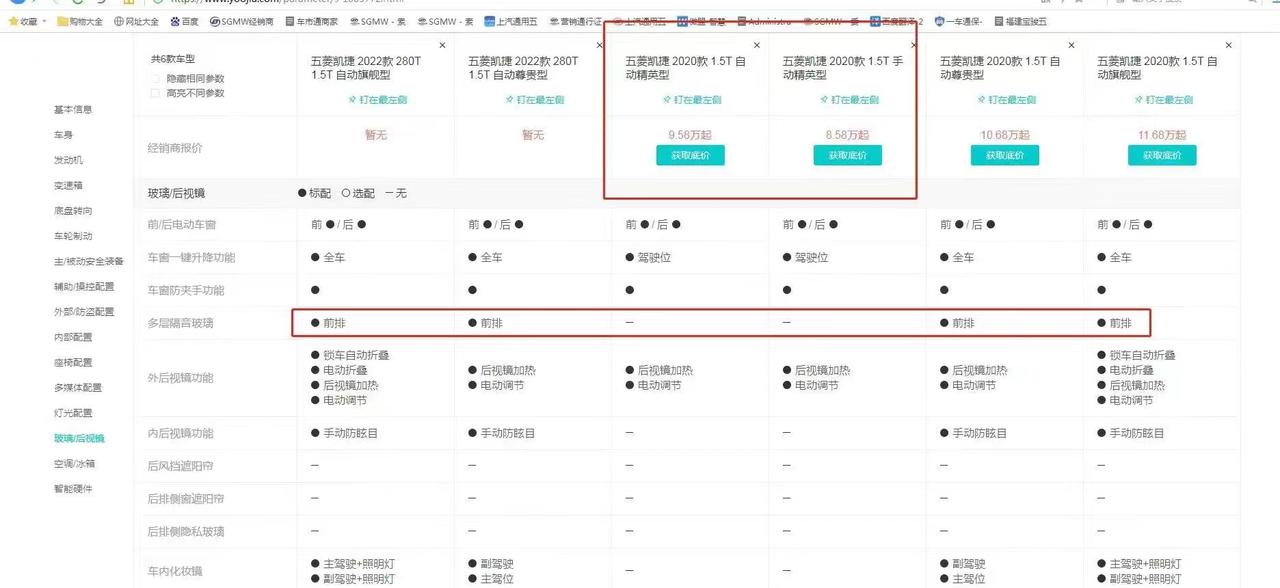
Task: Open the SGMW经销商 bookmark
Action: point(242,21)
